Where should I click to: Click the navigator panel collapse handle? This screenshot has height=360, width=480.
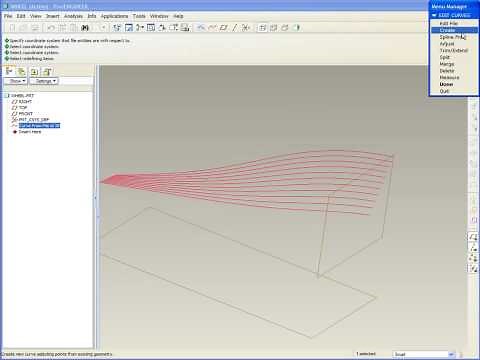coord(96,198)
